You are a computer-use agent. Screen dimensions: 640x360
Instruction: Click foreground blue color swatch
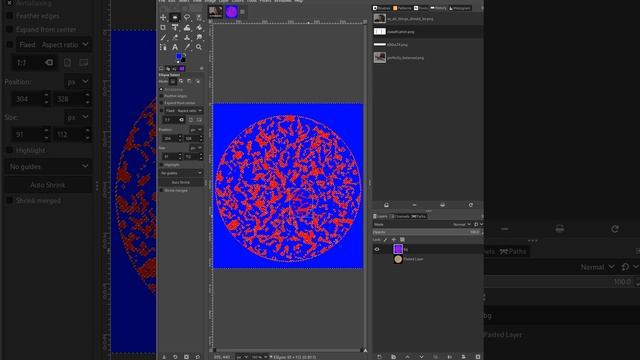(x=179, y=56)
